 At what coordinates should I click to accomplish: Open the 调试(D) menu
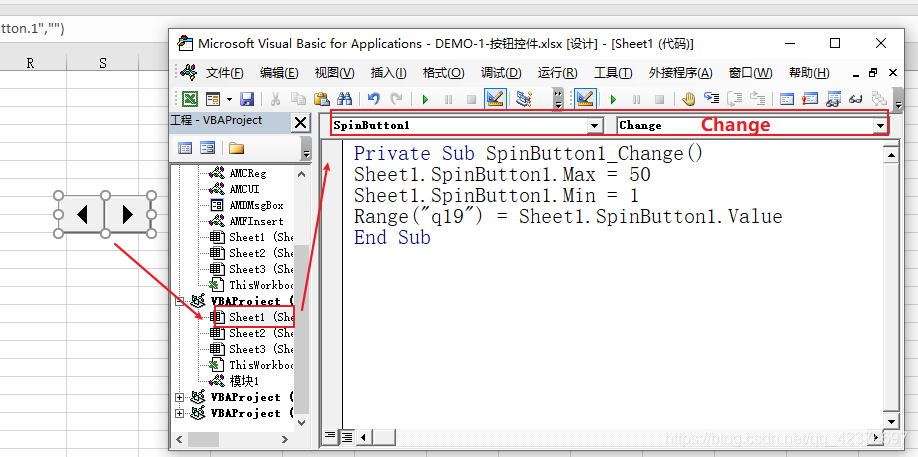(x=501, y=73)
